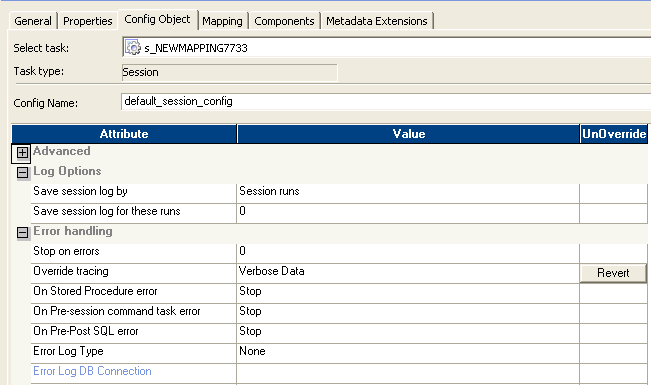Click the Error Log DB Connection link

pos(92,371)
